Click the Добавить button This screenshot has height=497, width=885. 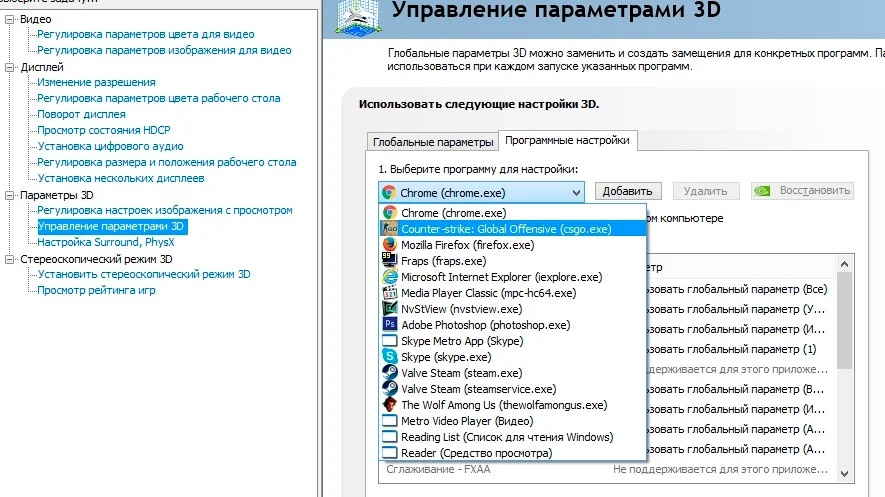[x=628, y=191]
